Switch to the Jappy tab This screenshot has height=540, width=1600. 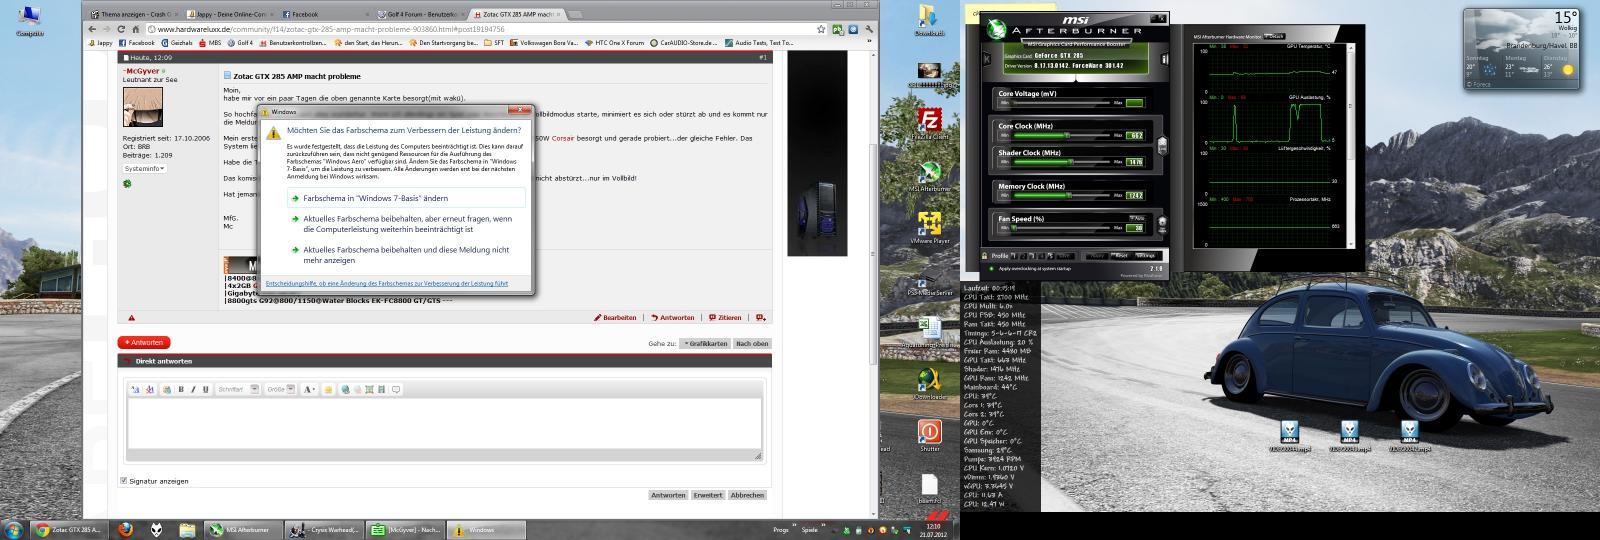(231, 14)
